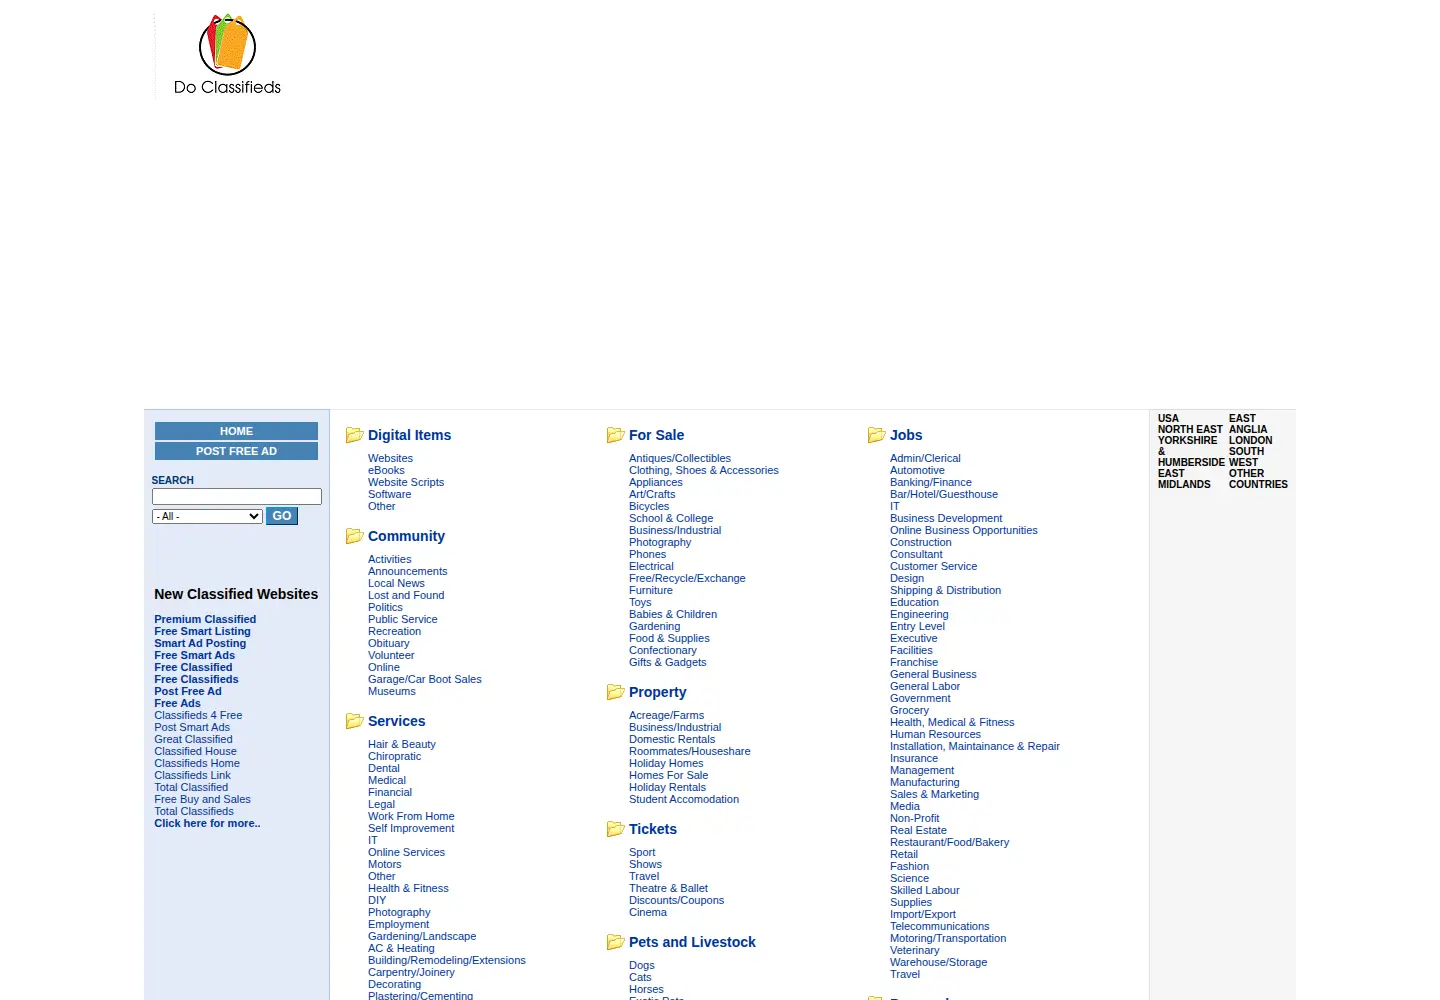
Task: Open the Gifts & Gadgets link
Action: 667,662
